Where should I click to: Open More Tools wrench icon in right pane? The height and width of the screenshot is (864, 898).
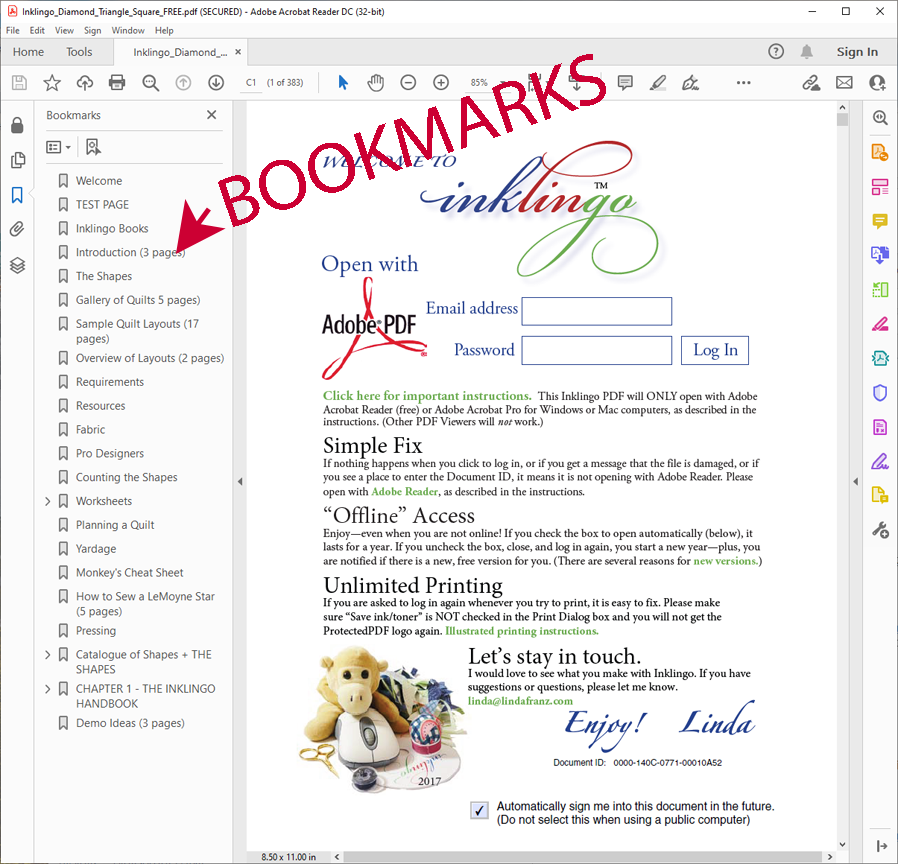[x=880, y=530]
